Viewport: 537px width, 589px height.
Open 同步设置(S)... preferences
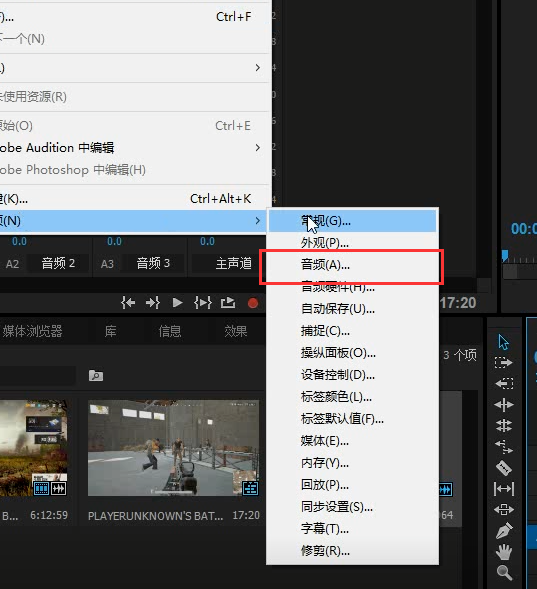point(352,507)
